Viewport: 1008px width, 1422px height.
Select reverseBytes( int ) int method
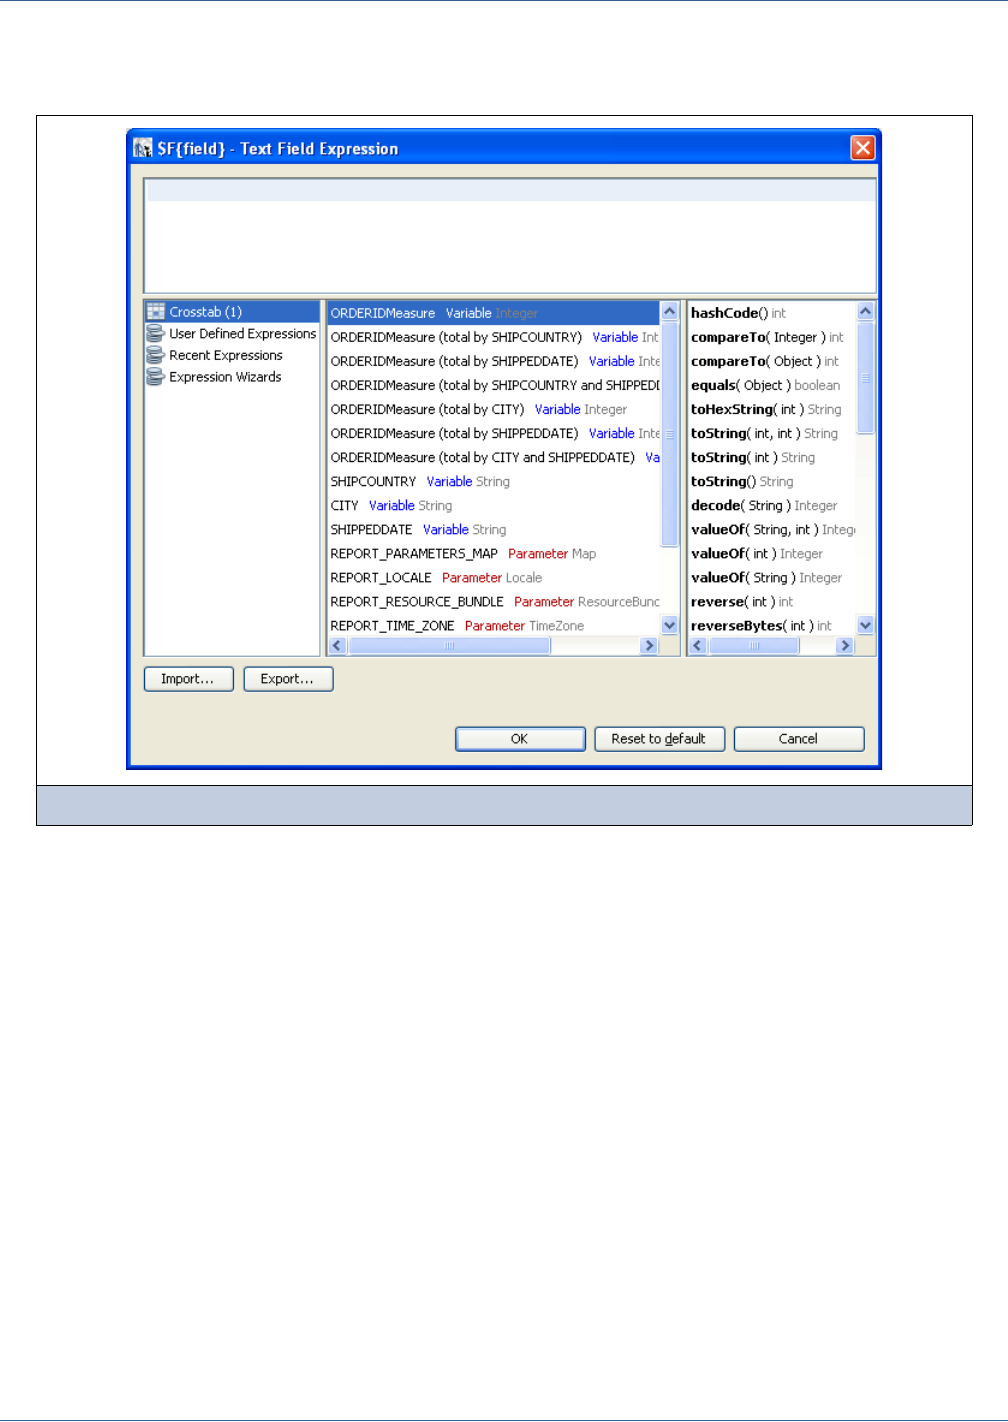coord(772,625)
